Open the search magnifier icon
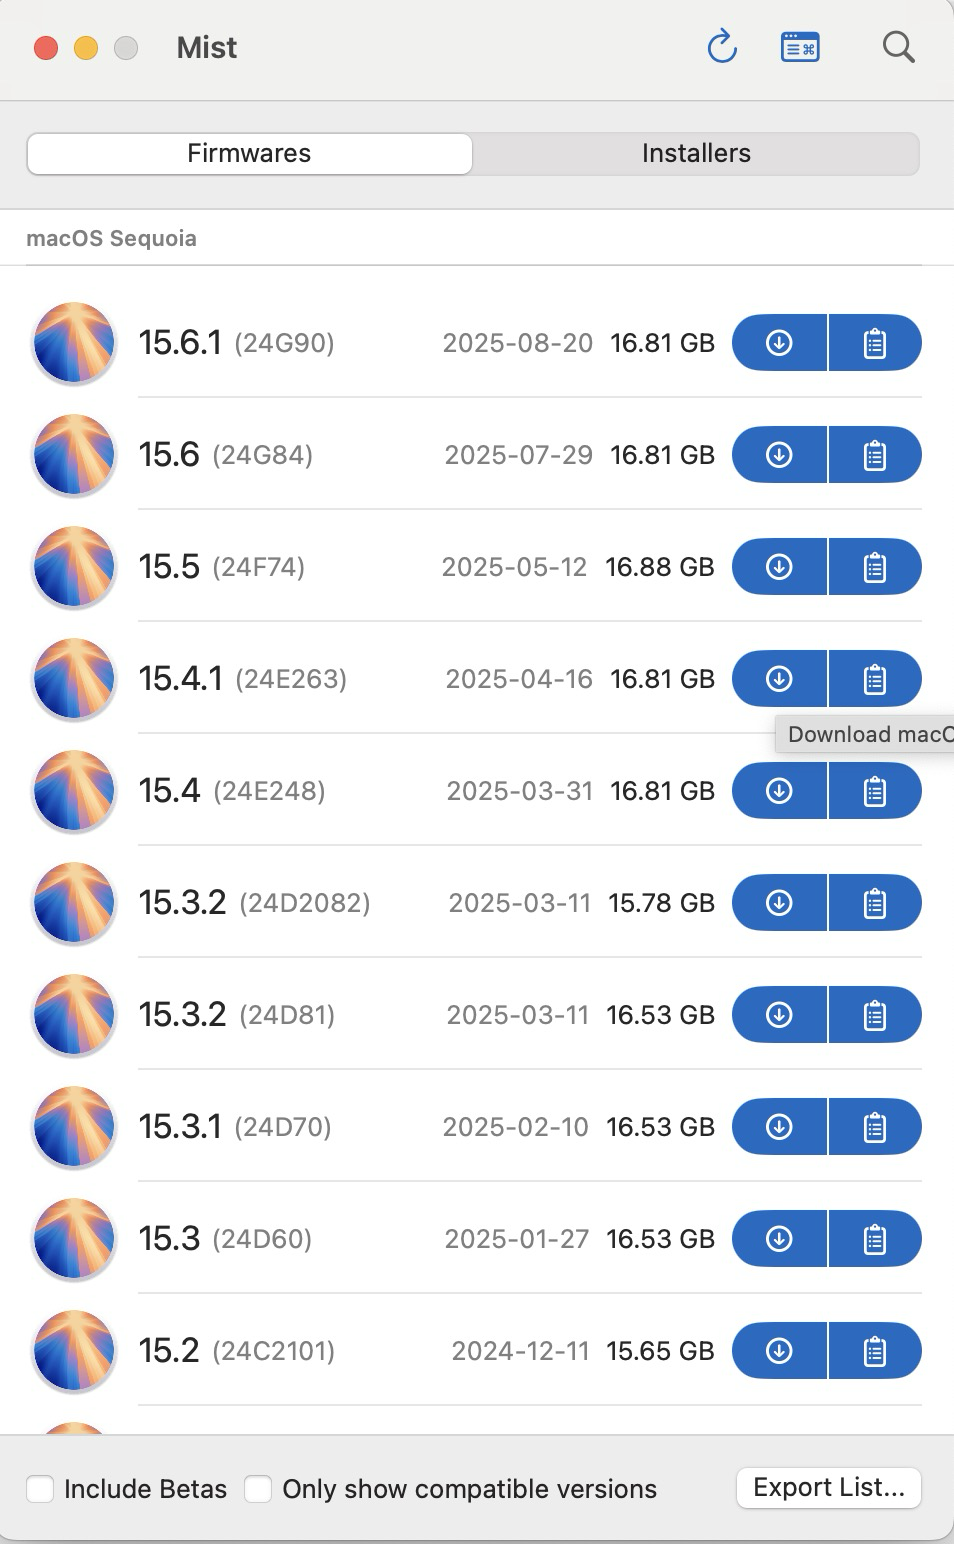The image size is (954, 1544). click(x=898, y=47)
